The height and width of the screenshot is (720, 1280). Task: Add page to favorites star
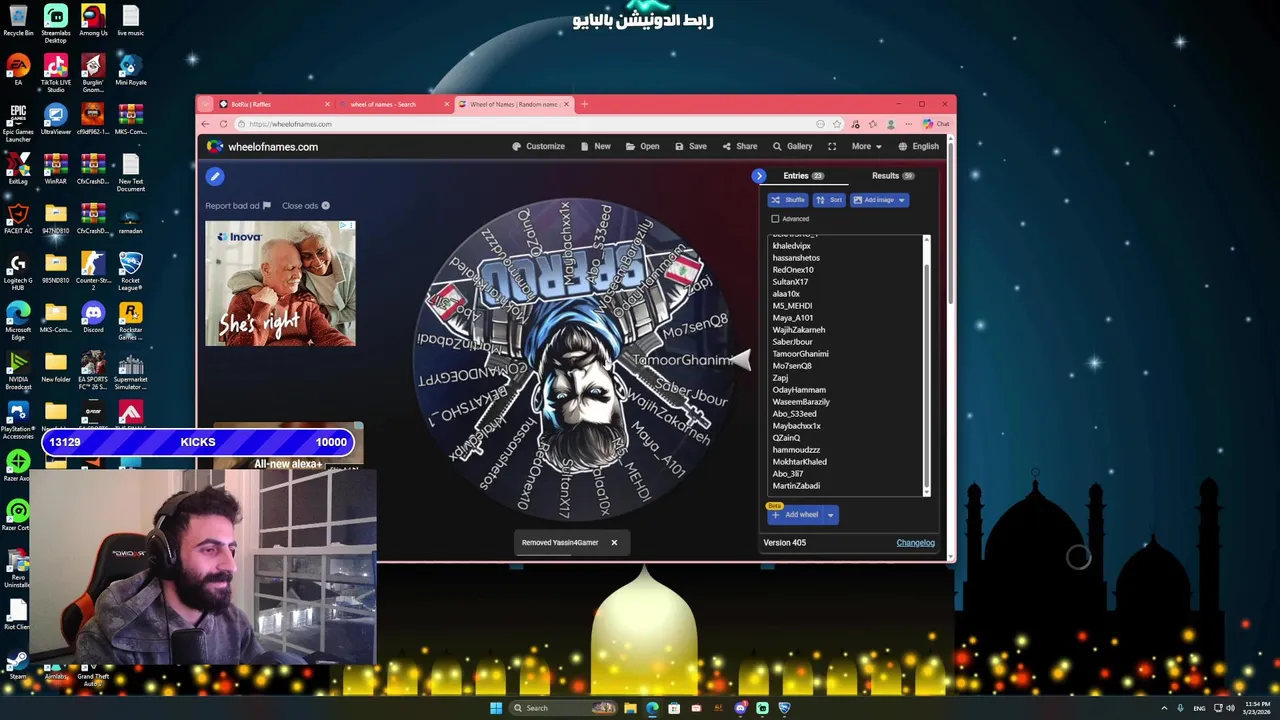pos(837,124)
